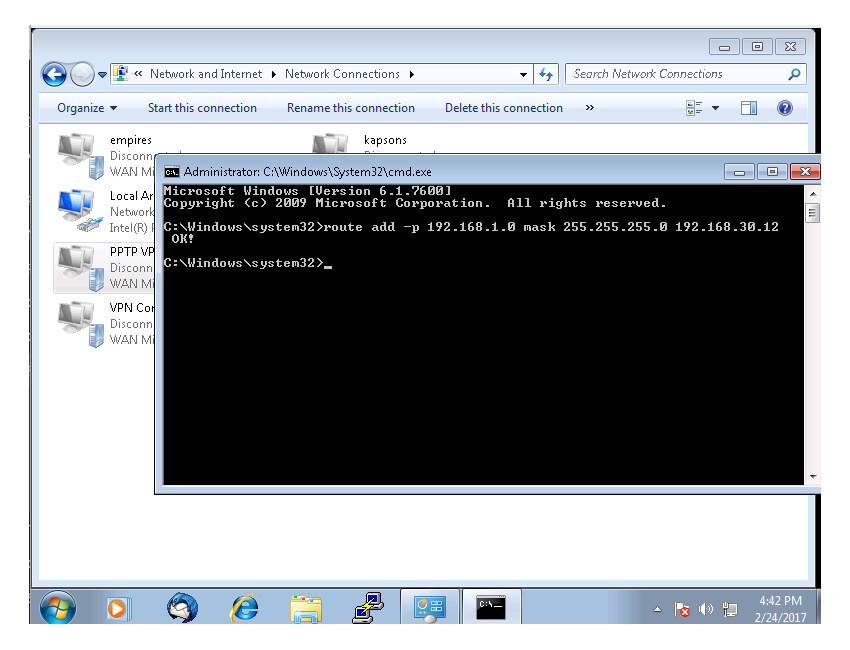Show hidden tray icons arrow
Viewport: 850px width, 650px height.
pos(657,609)
